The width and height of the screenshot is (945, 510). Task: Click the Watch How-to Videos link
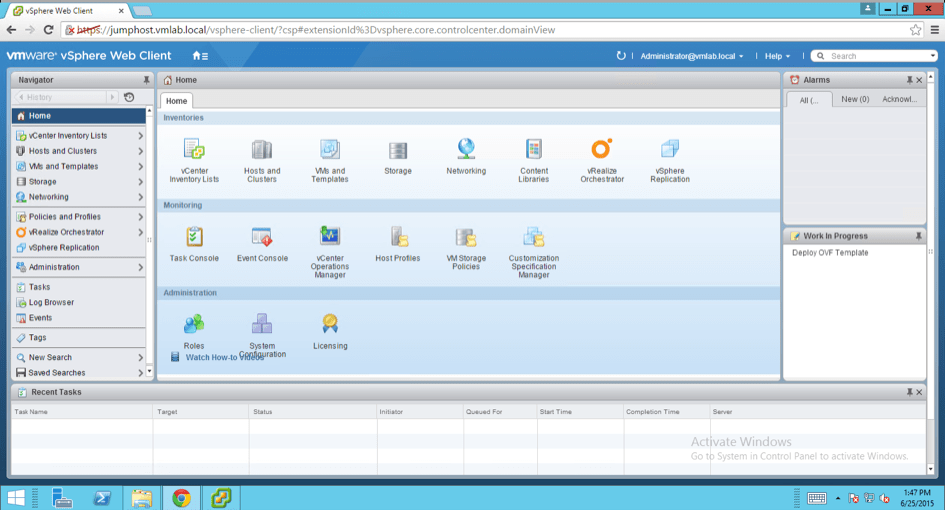[x=224, y=357]
